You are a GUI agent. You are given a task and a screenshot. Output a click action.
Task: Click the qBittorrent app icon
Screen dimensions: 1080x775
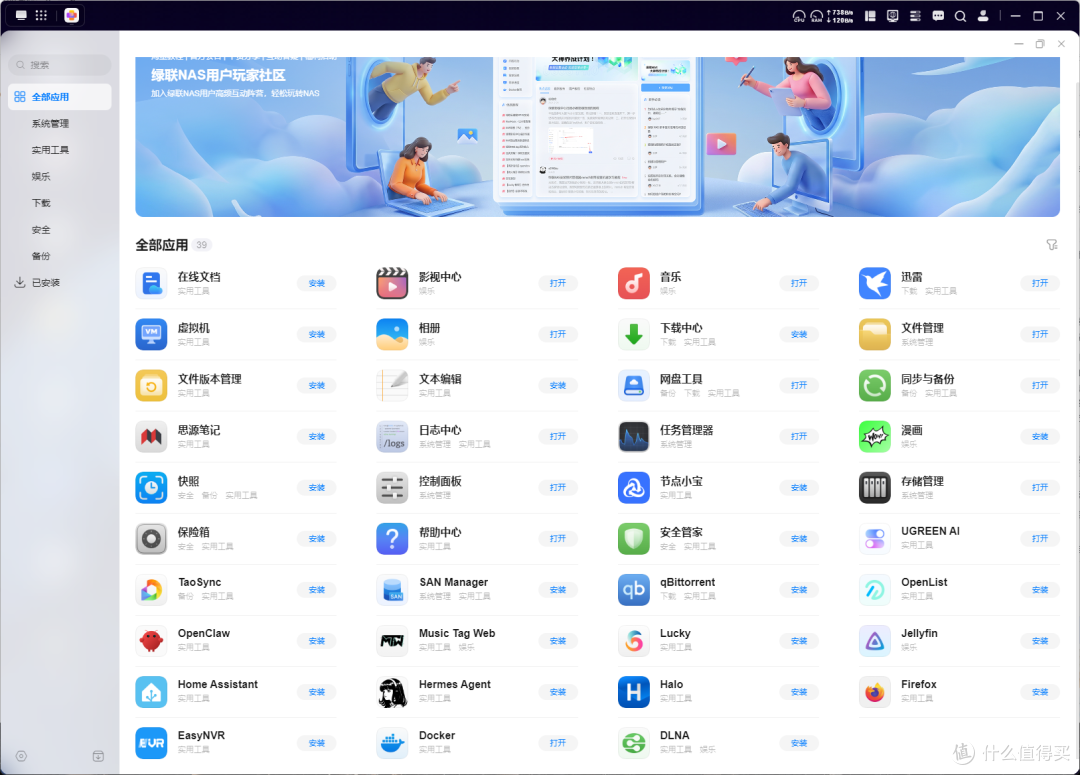pyautogui.click(x=634, y=590)
